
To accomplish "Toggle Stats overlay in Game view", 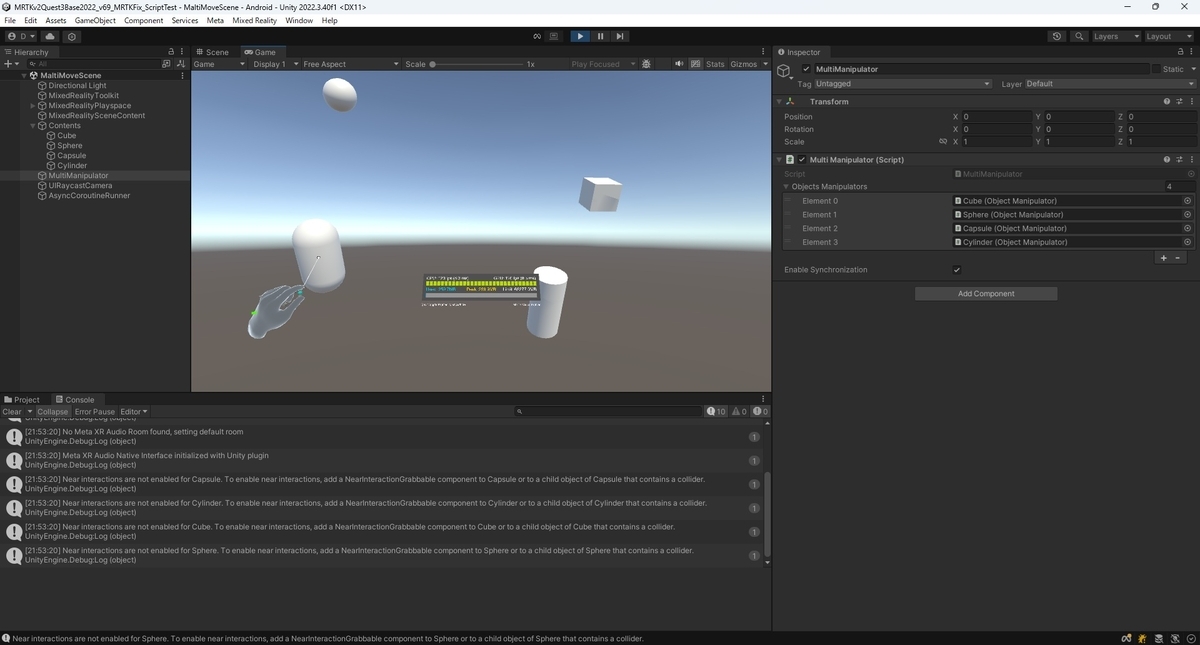I will coord(715,64).
